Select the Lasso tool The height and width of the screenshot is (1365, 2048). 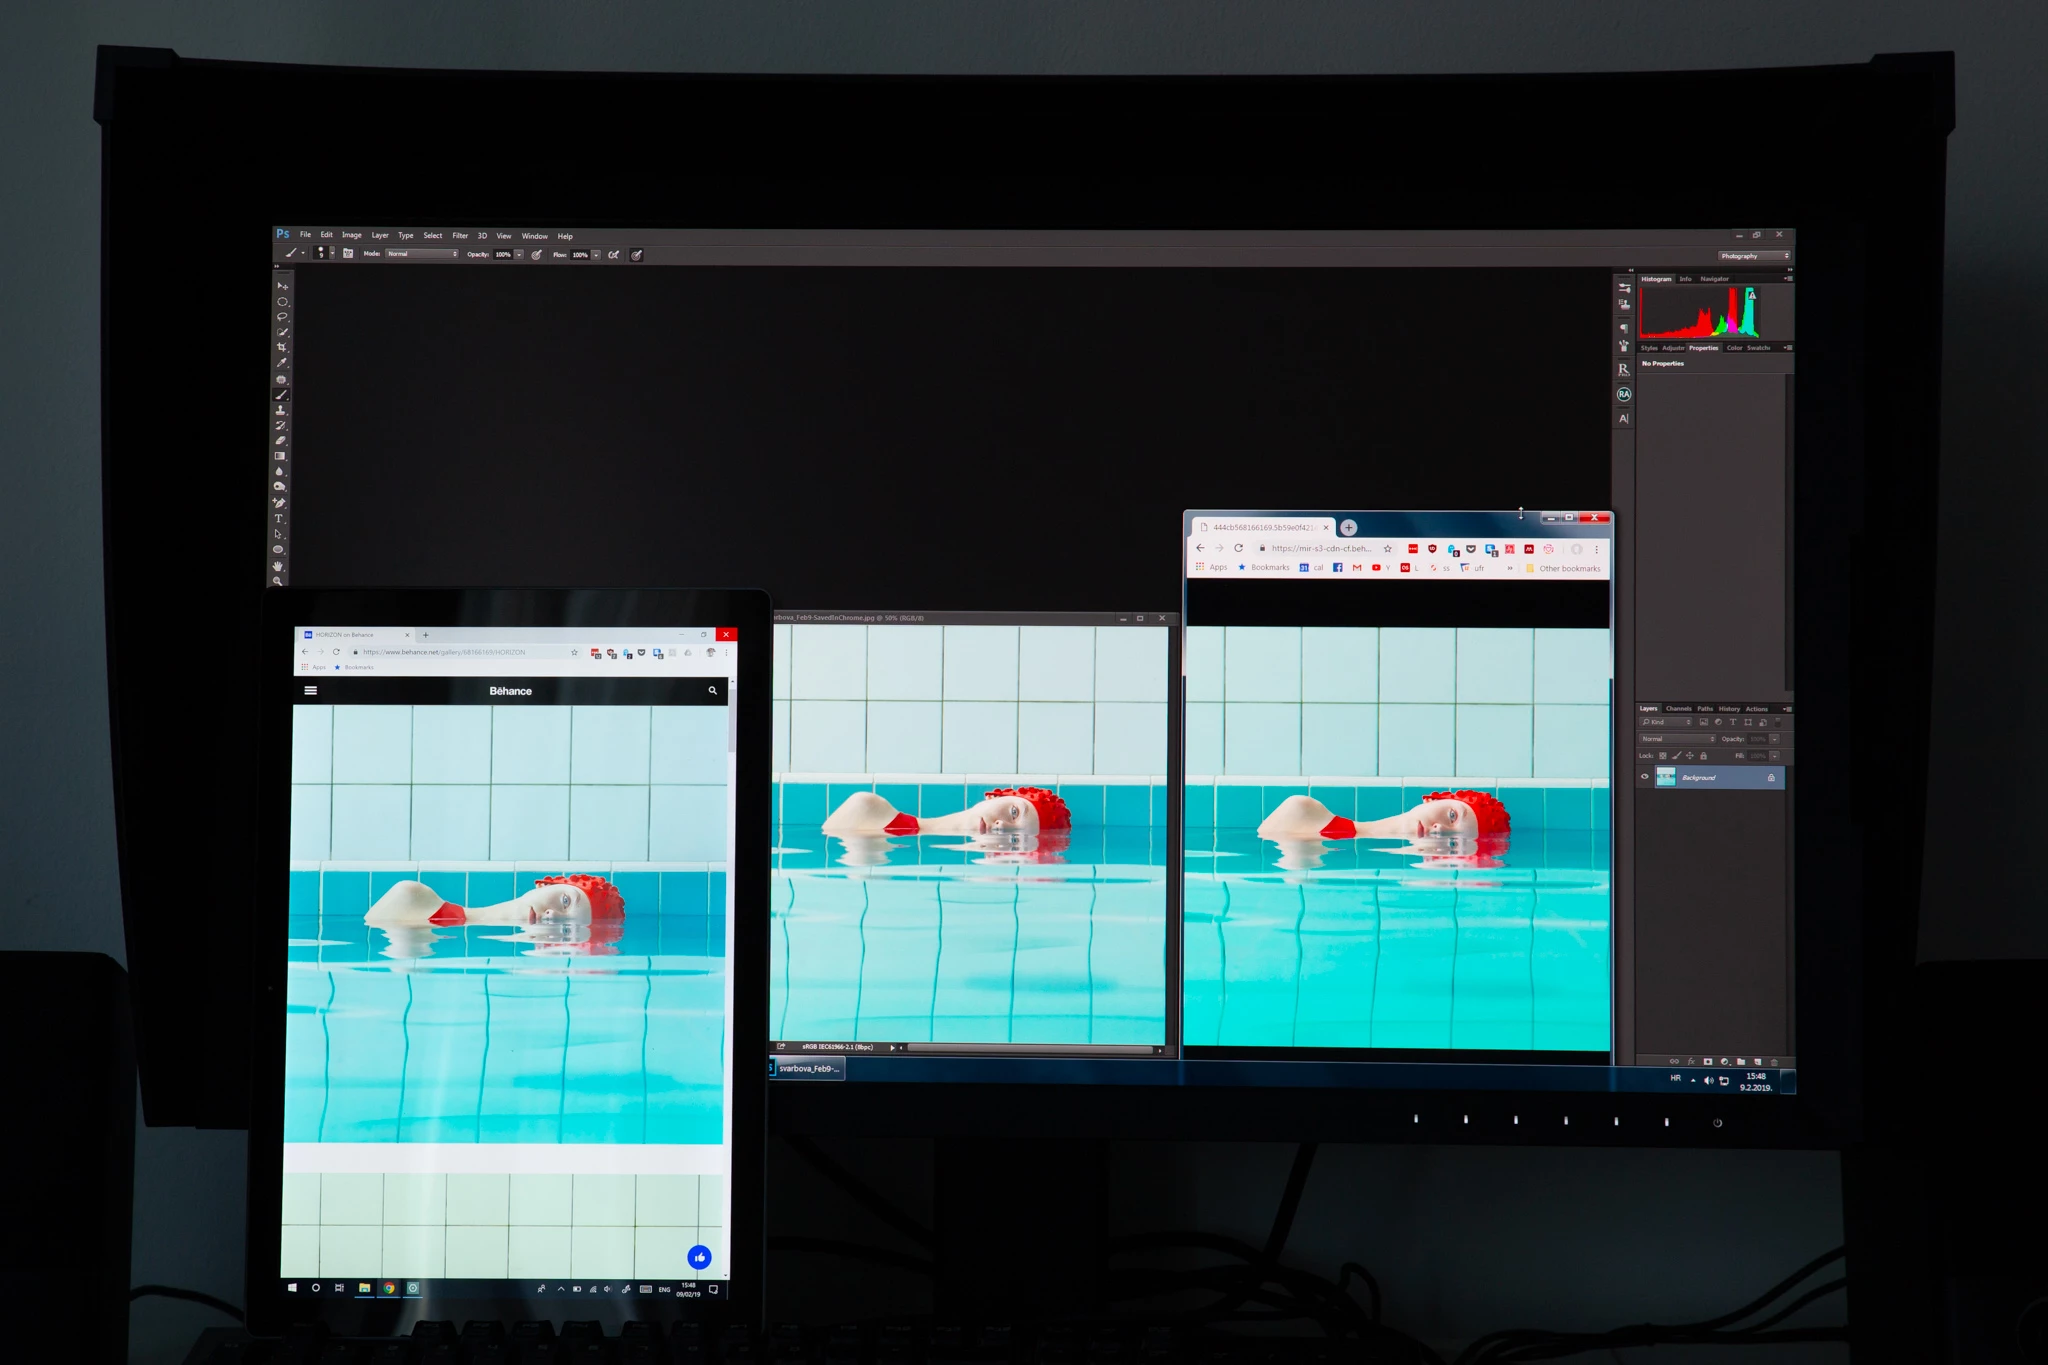[282, 316]
